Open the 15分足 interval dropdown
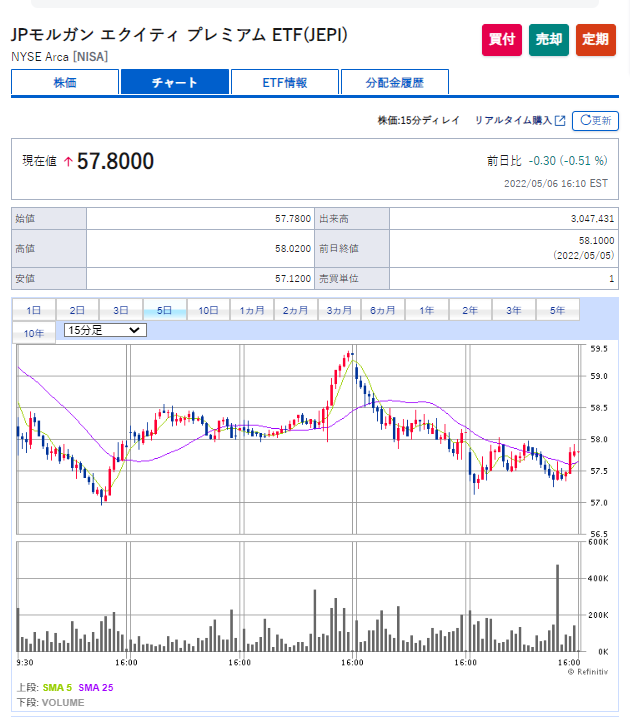The image size is (630, 717). click(x=105, y=330)
